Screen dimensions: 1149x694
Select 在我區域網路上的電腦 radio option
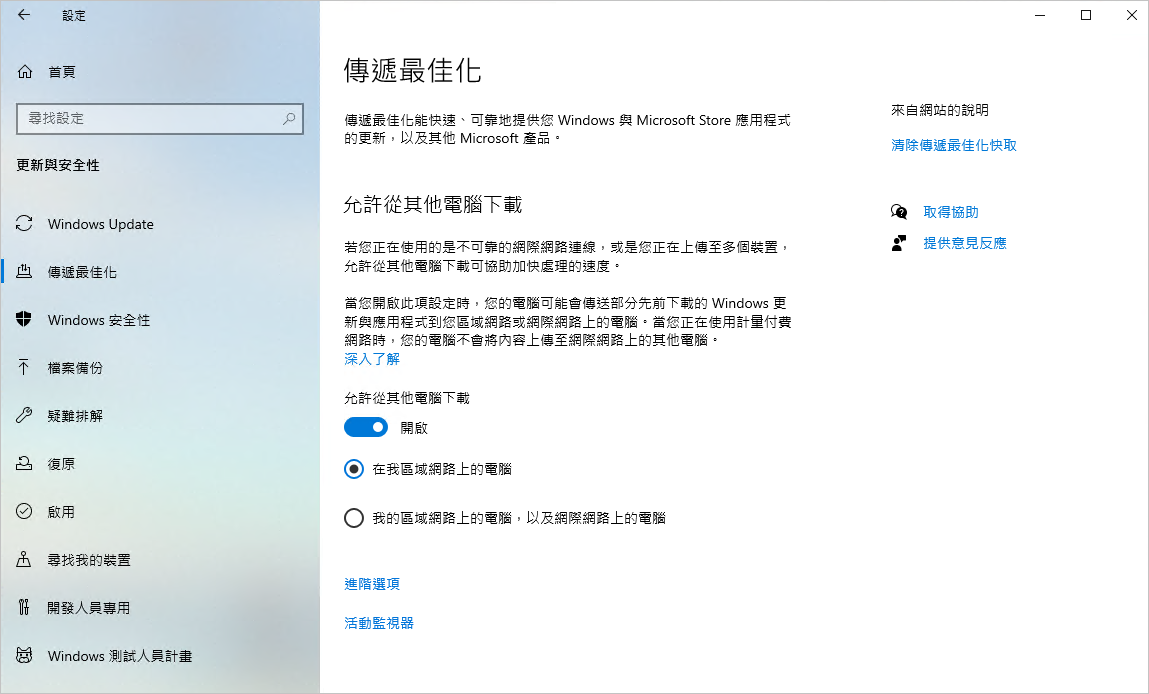[x=354, y=469]
